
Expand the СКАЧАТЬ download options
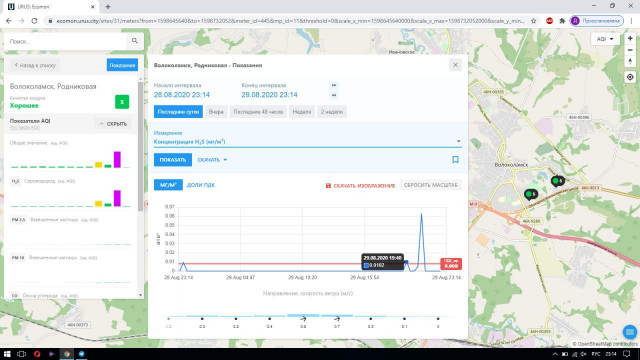point(212,160)
